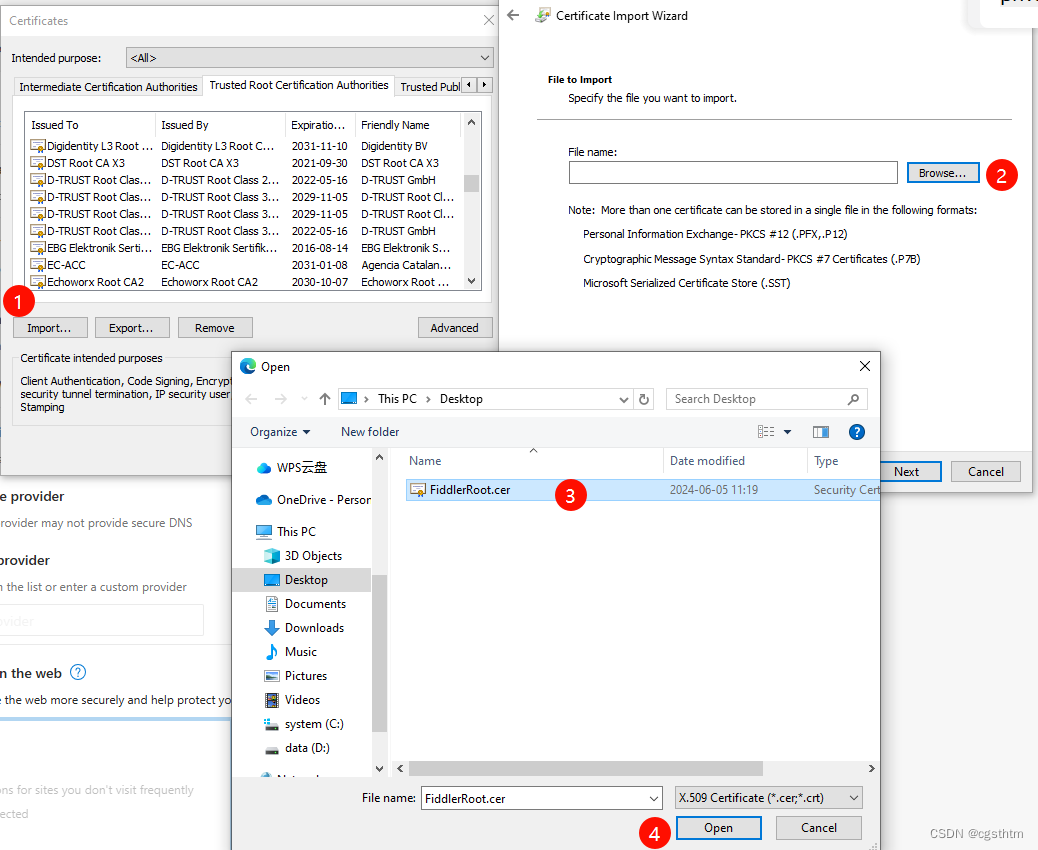The height and width of the screenshot is (850, 1038).
Task: Click the Help question mark icon
Action: (x=857, y=431)
